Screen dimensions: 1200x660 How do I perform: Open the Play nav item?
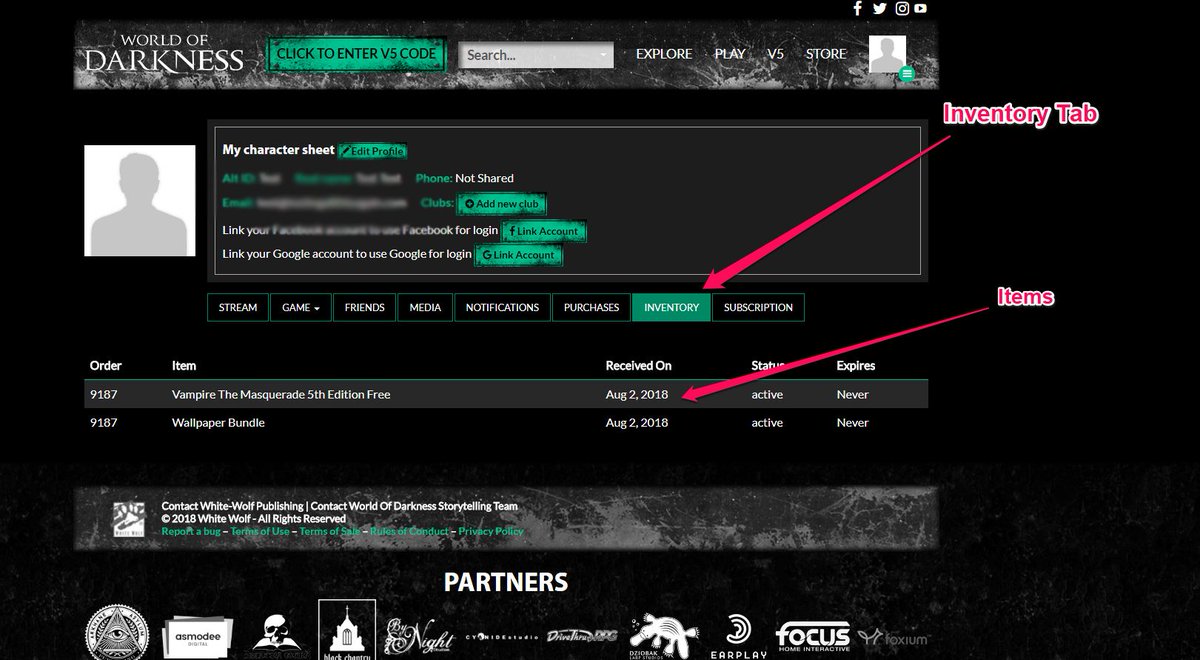click(x=730, y=54)
